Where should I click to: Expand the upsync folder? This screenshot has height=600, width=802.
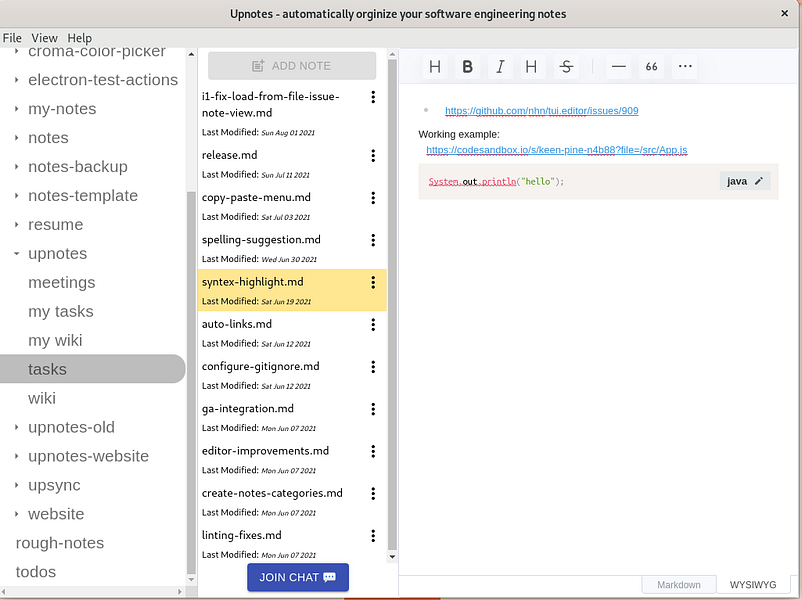click(x=16, y=485)
